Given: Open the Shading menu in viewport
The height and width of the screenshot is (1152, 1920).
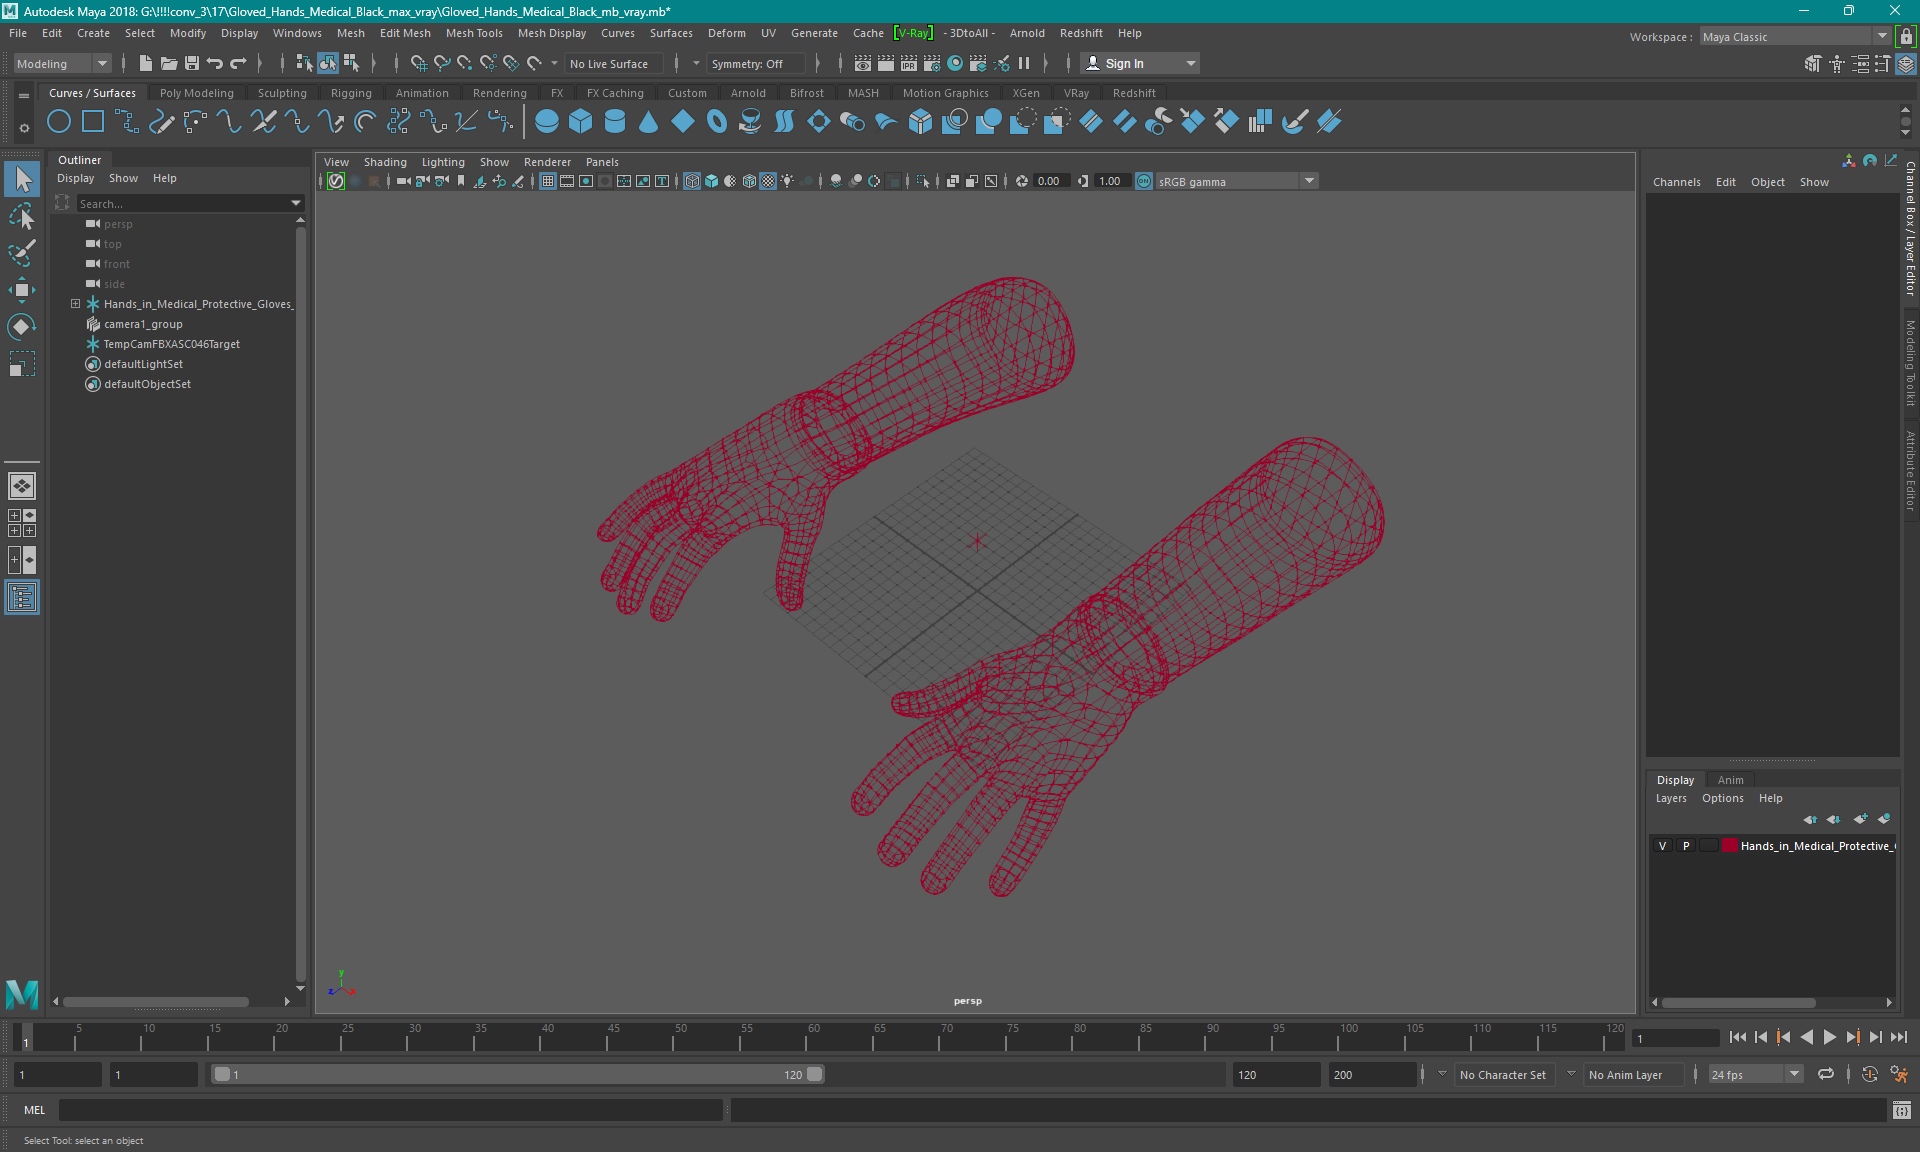Looking at the screenshot, I should (x=385, y=162).
